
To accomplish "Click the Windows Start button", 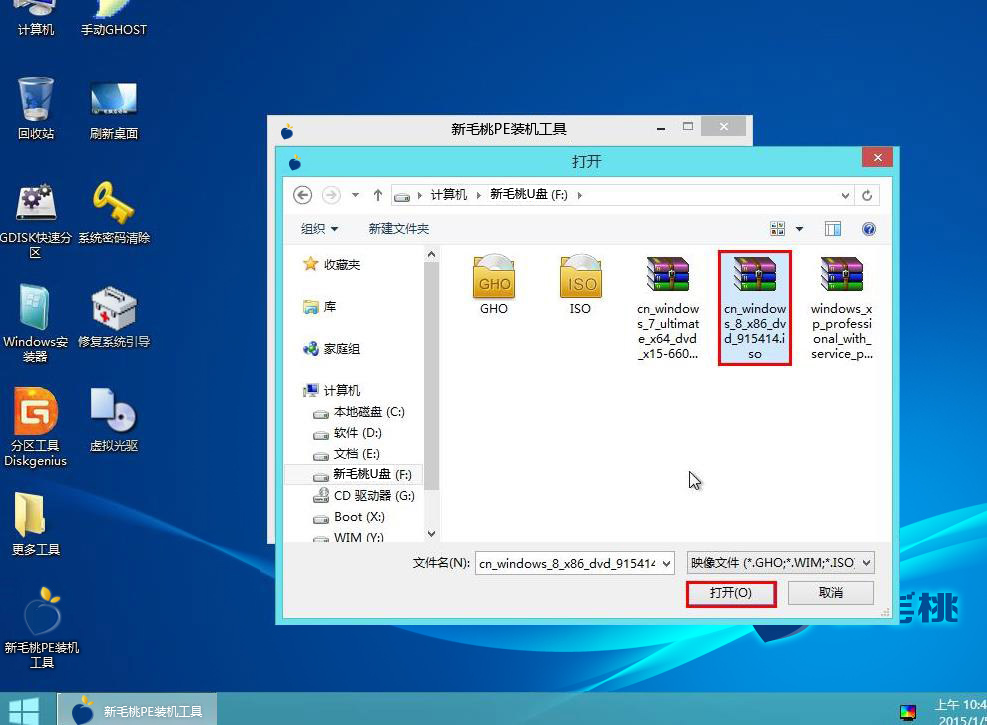I will click(x=24, y=710).
